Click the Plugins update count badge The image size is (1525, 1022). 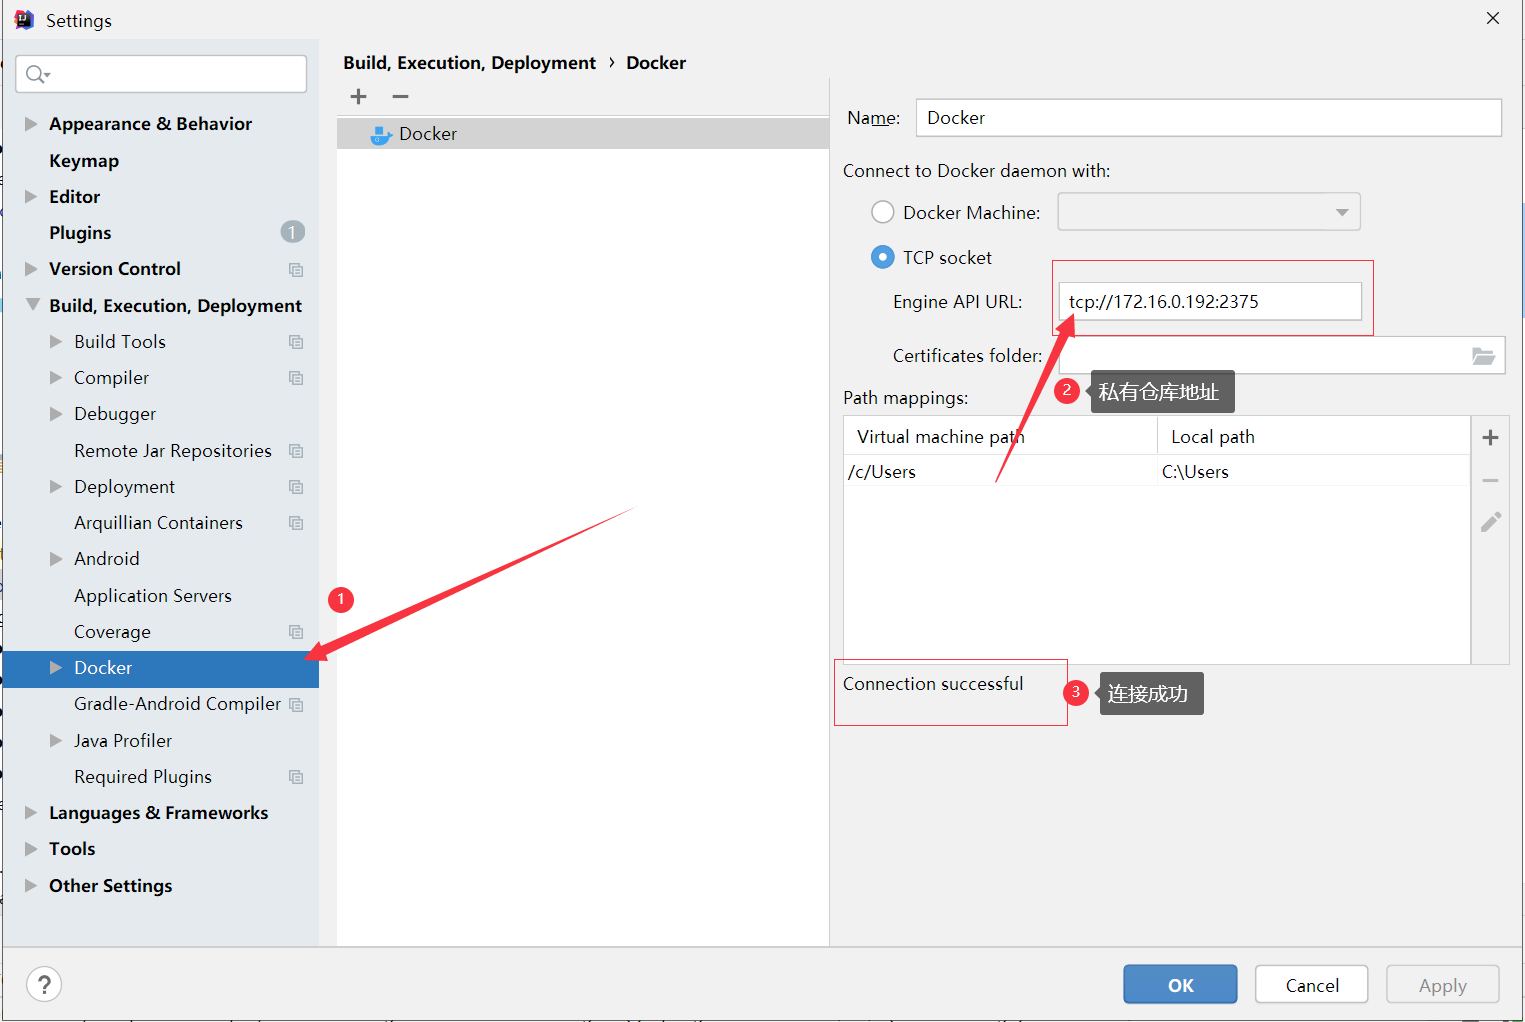(292, 232)
